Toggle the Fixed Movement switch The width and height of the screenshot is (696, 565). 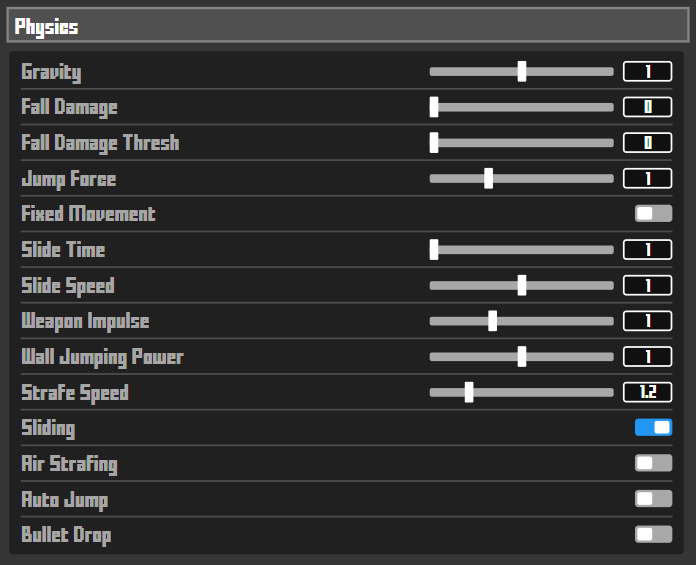(x=653, y=213)
